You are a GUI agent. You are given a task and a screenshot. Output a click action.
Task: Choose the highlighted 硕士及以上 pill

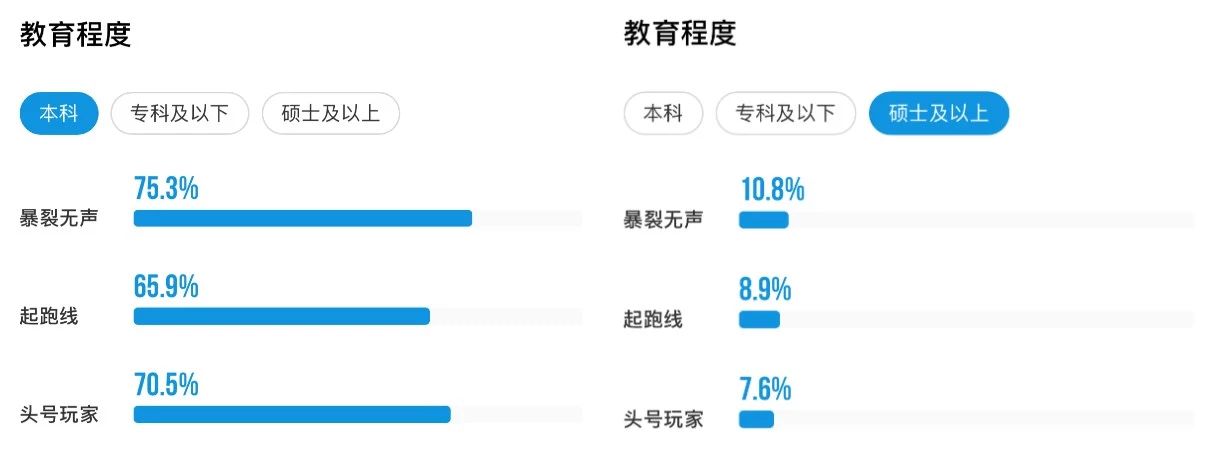coord(939,114)
